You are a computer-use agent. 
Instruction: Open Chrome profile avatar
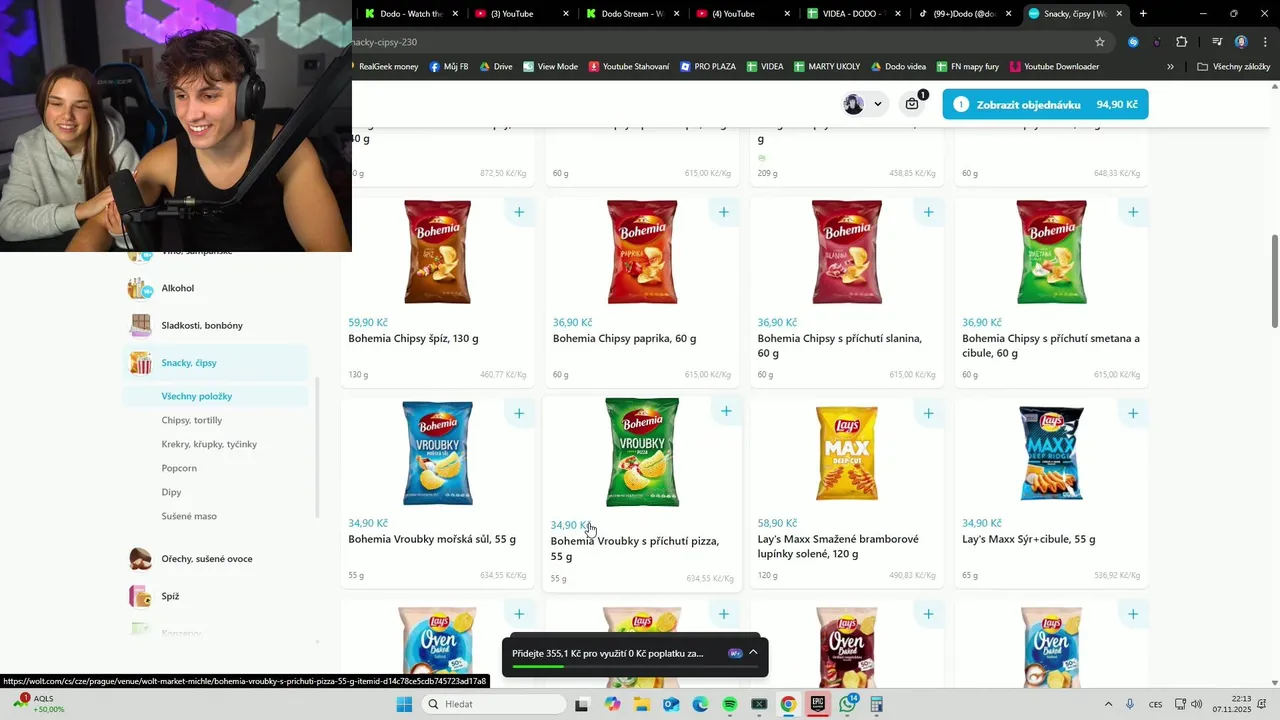coord(1241,42)
